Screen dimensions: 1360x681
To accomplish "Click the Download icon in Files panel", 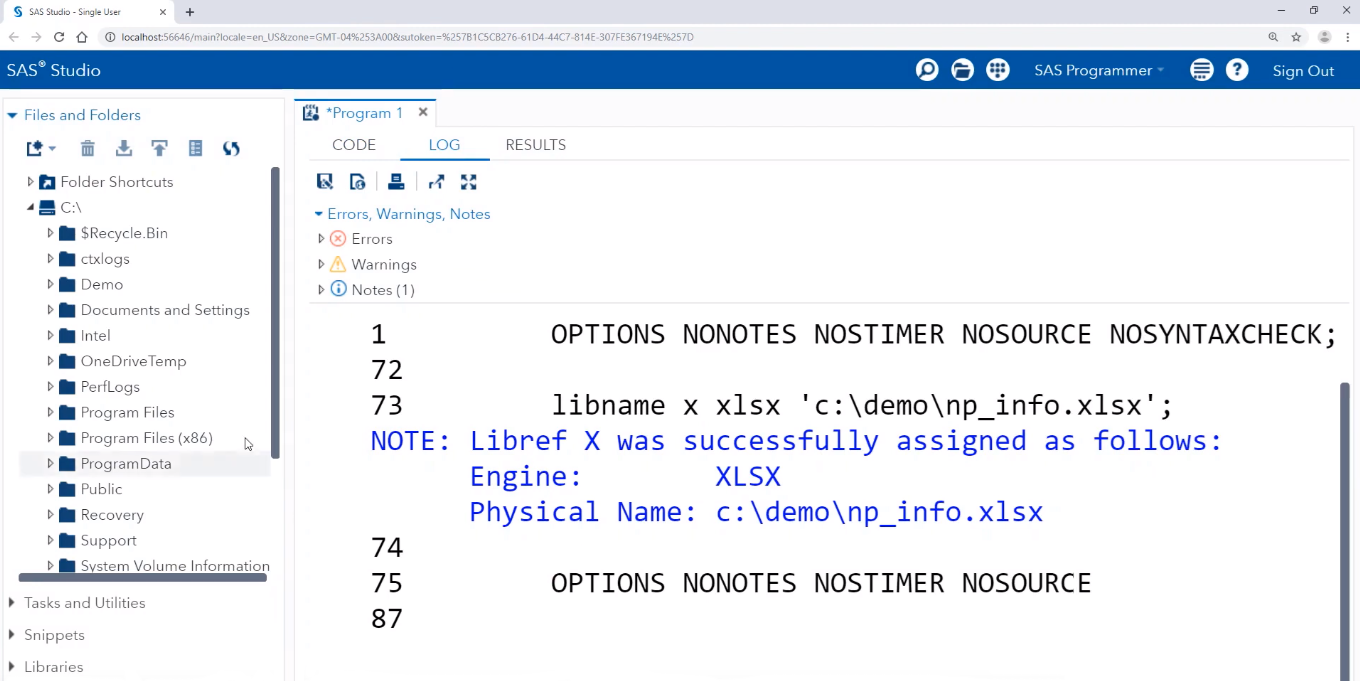I will [x=124, y=148].
